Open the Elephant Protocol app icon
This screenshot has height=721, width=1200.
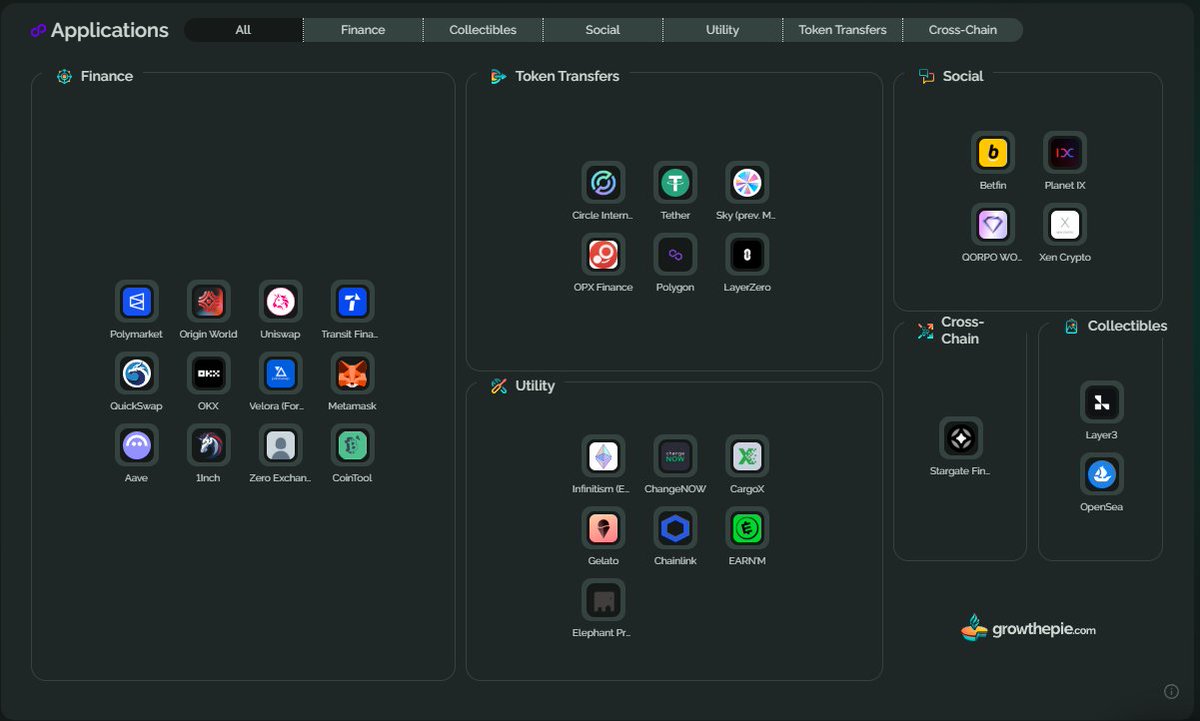tap(604, 600)
